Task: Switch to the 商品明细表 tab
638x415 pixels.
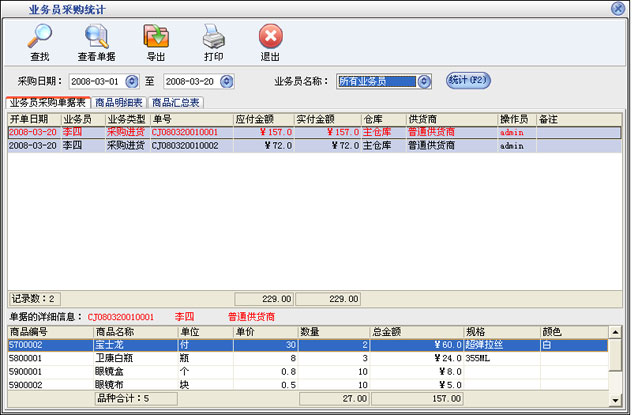Action: (x=118, y=102)
